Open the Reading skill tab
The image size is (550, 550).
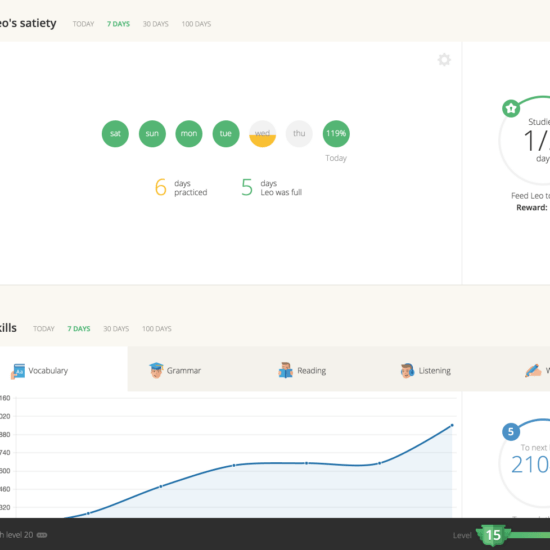coord(302,370)
